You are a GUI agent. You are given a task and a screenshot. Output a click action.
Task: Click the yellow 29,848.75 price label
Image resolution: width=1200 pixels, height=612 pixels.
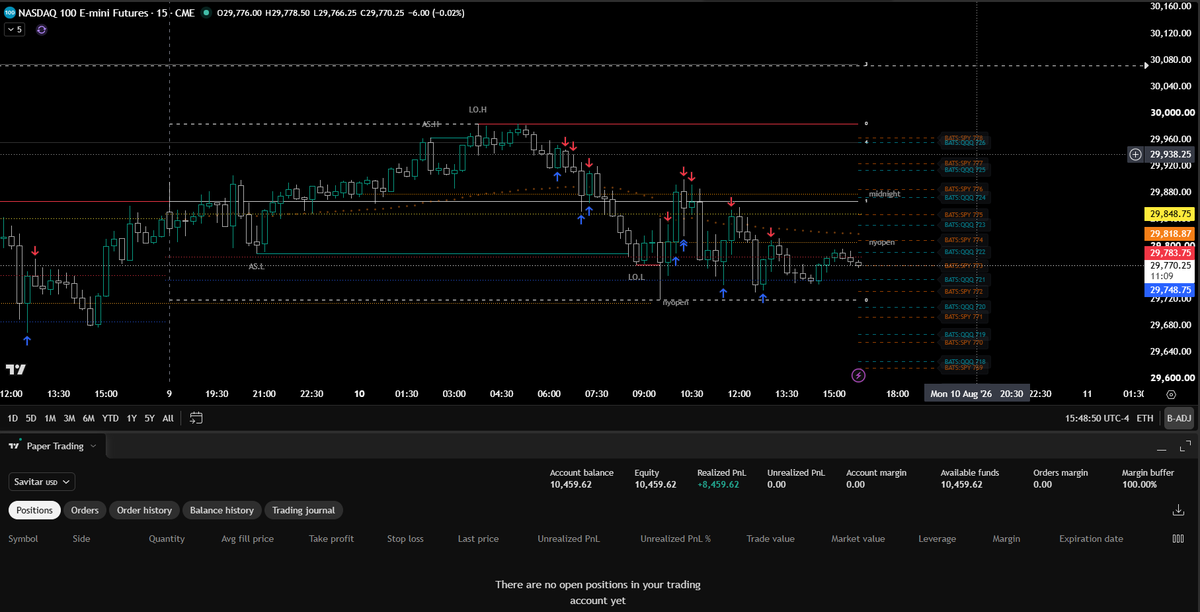click(x=1170, y=214)
